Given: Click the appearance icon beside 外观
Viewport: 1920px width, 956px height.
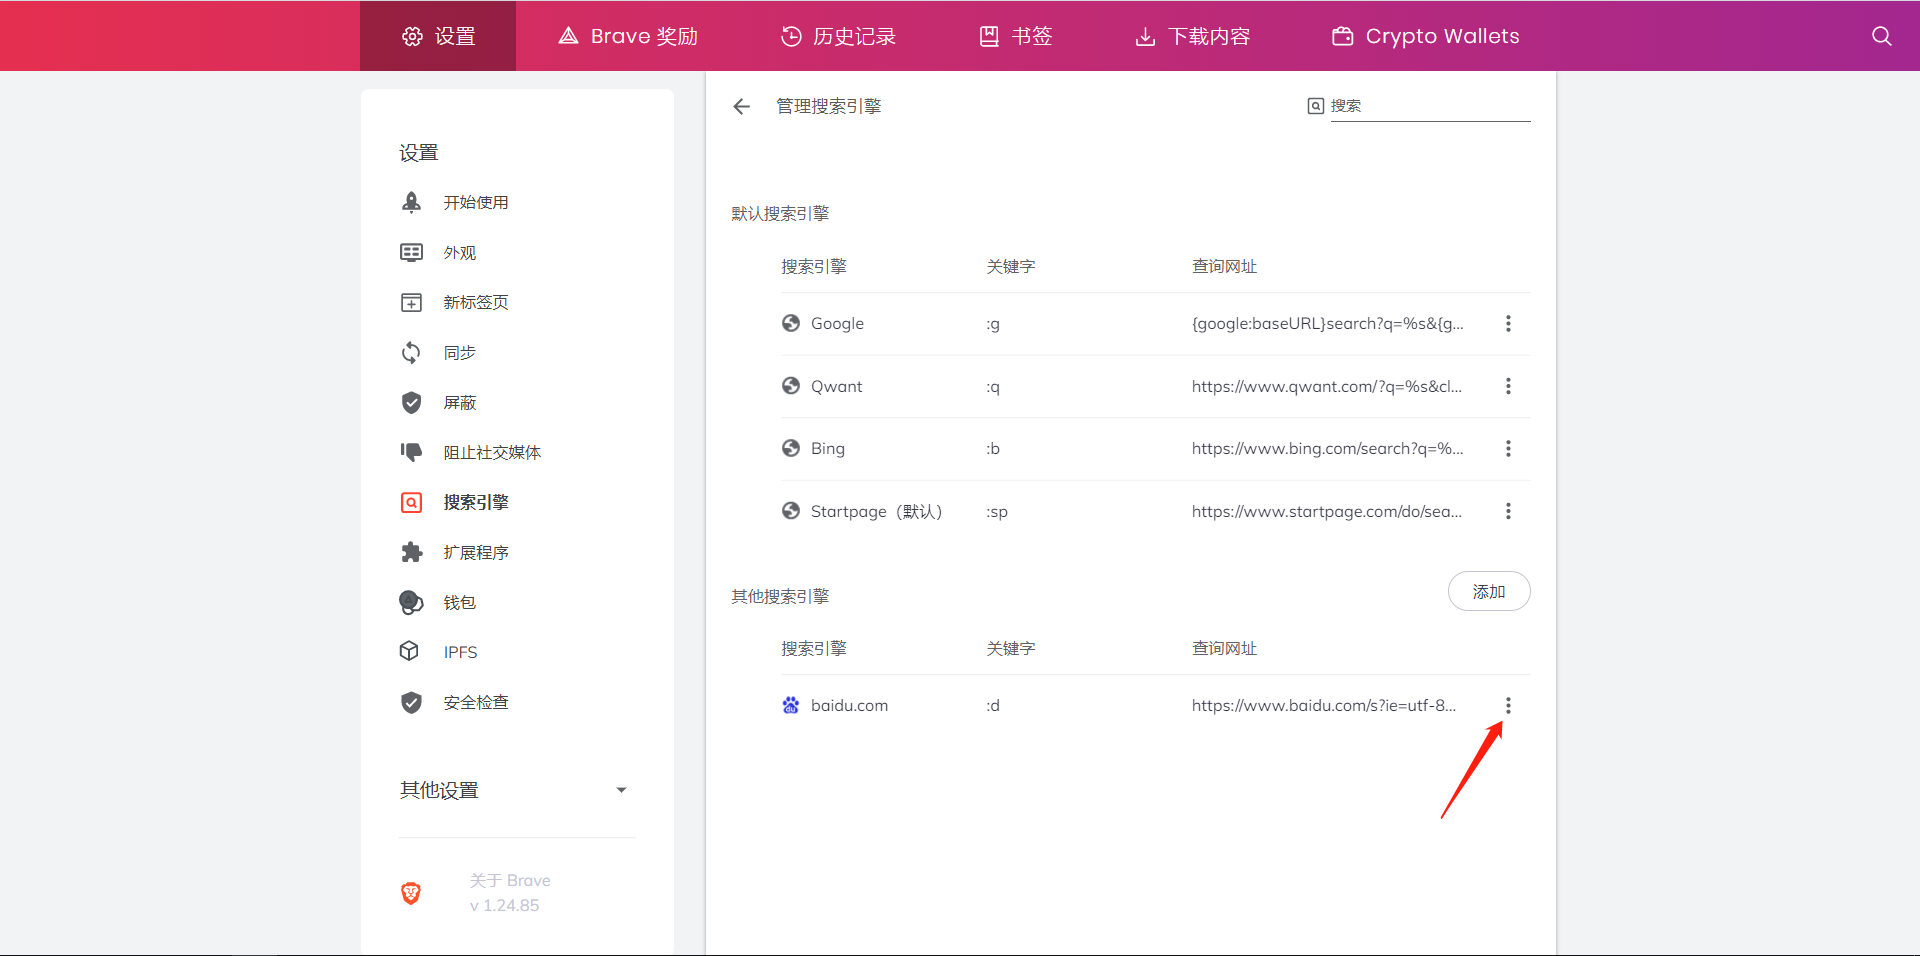Looking at the screenshot, I should coord(411,252).
